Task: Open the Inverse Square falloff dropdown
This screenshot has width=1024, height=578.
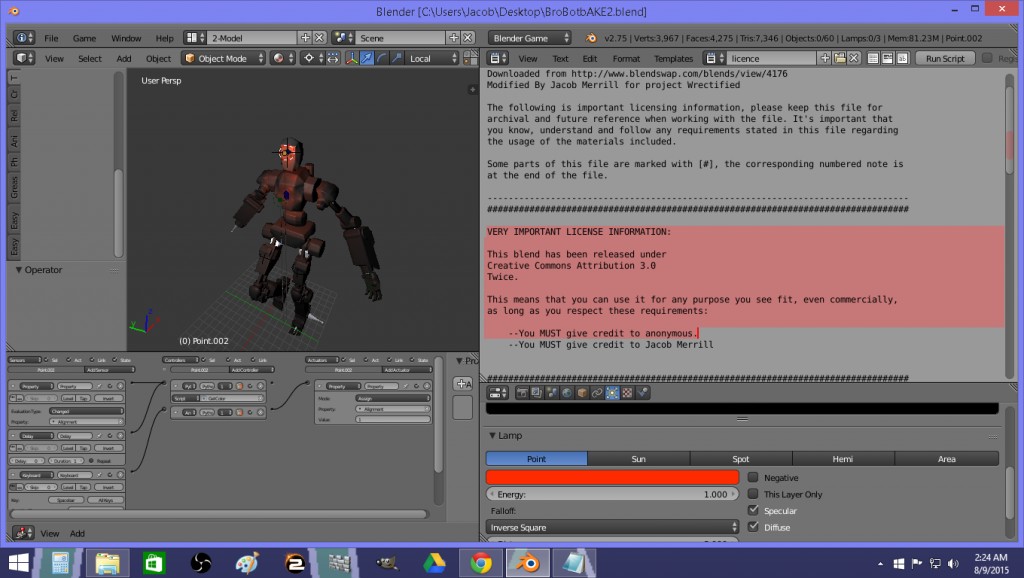Action: tap(613, 527)
